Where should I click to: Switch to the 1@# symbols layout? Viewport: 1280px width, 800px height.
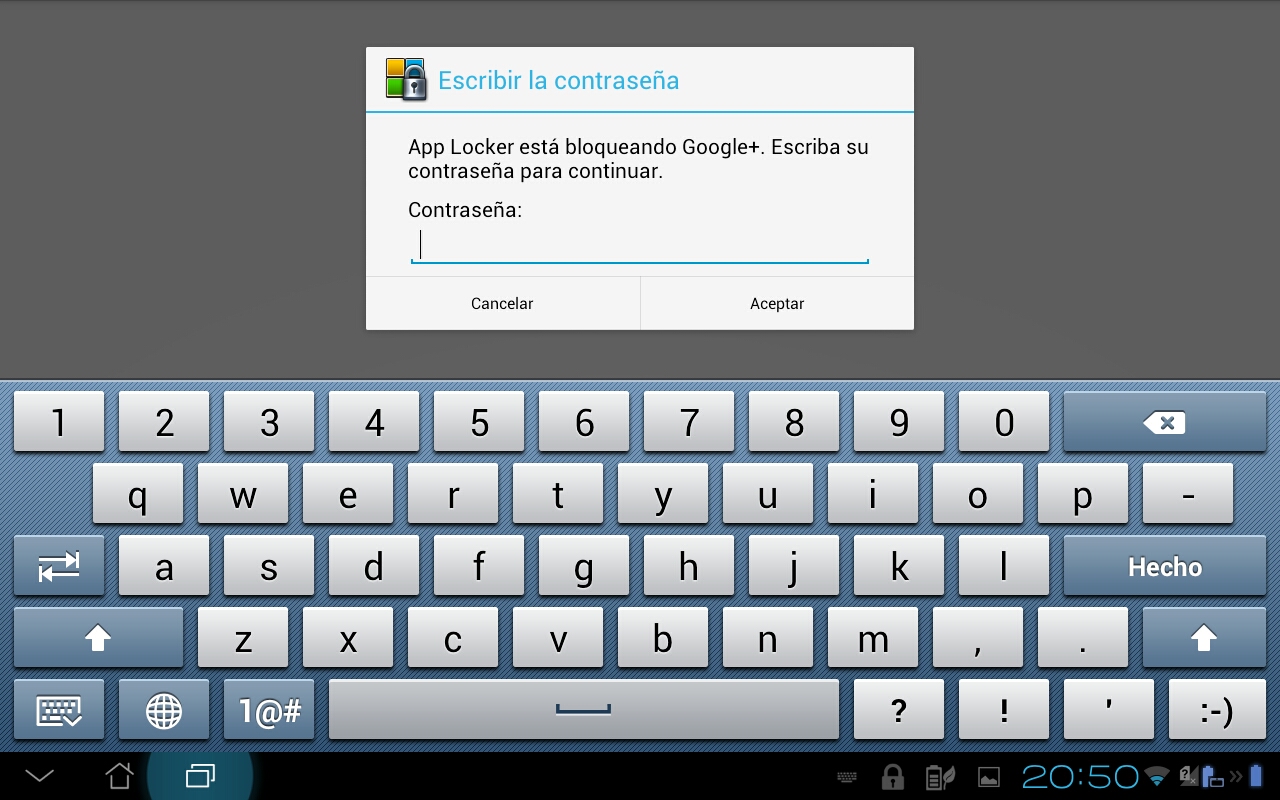tap(269, 711)
